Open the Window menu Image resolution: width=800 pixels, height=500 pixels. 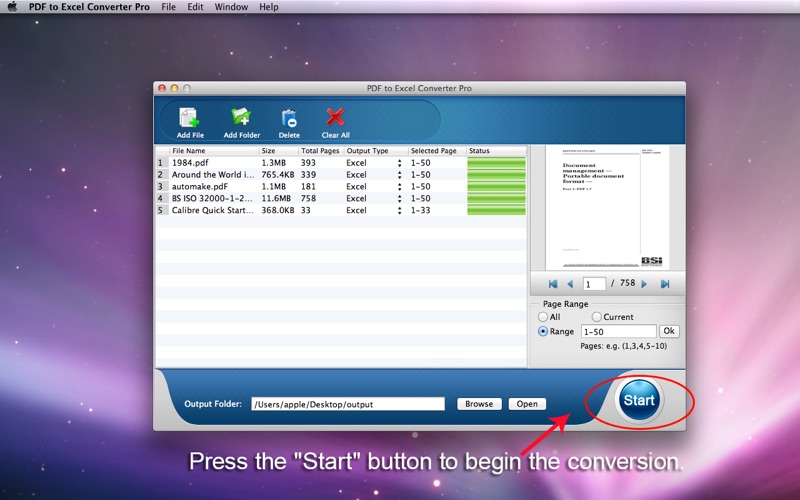click(x=231, y=7)
